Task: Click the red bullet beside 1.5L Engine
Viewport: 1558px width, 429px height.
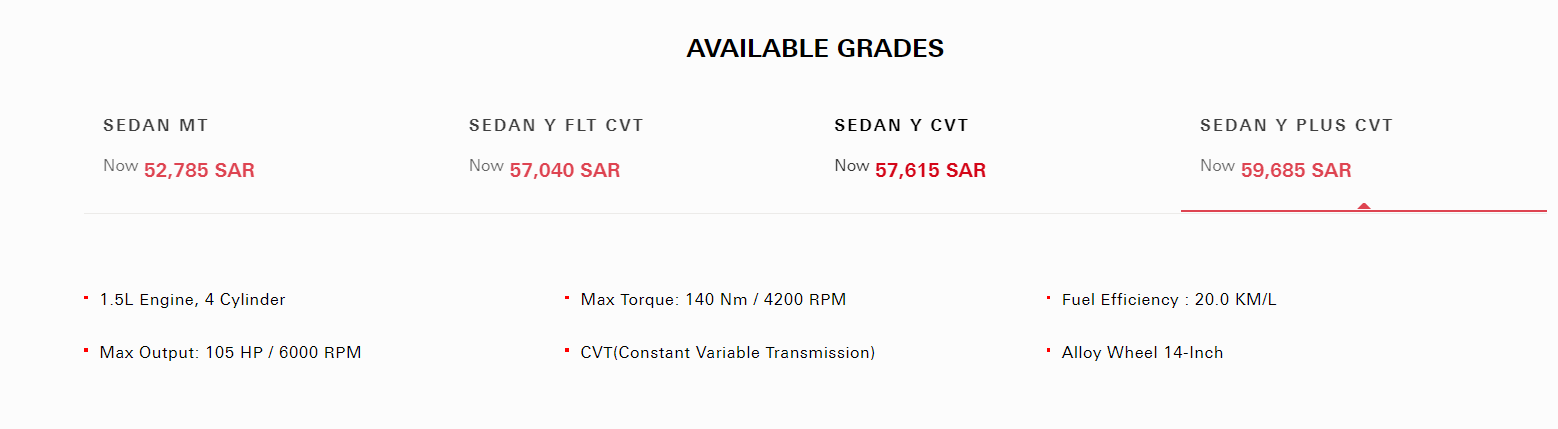Action: click(x=86, y=297)
